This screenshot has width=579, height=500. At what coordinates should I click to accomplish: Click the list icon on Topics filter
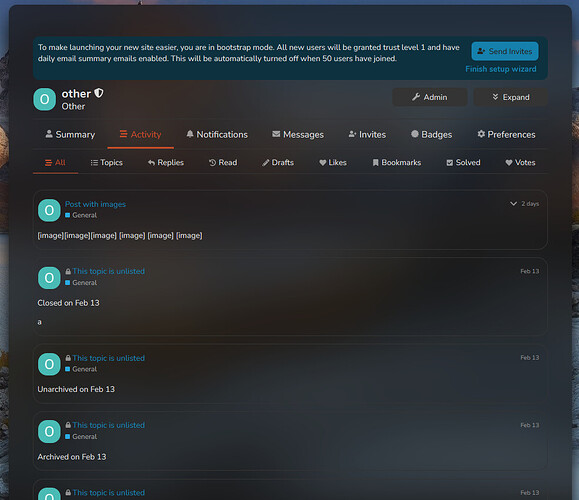pos(94,162)
